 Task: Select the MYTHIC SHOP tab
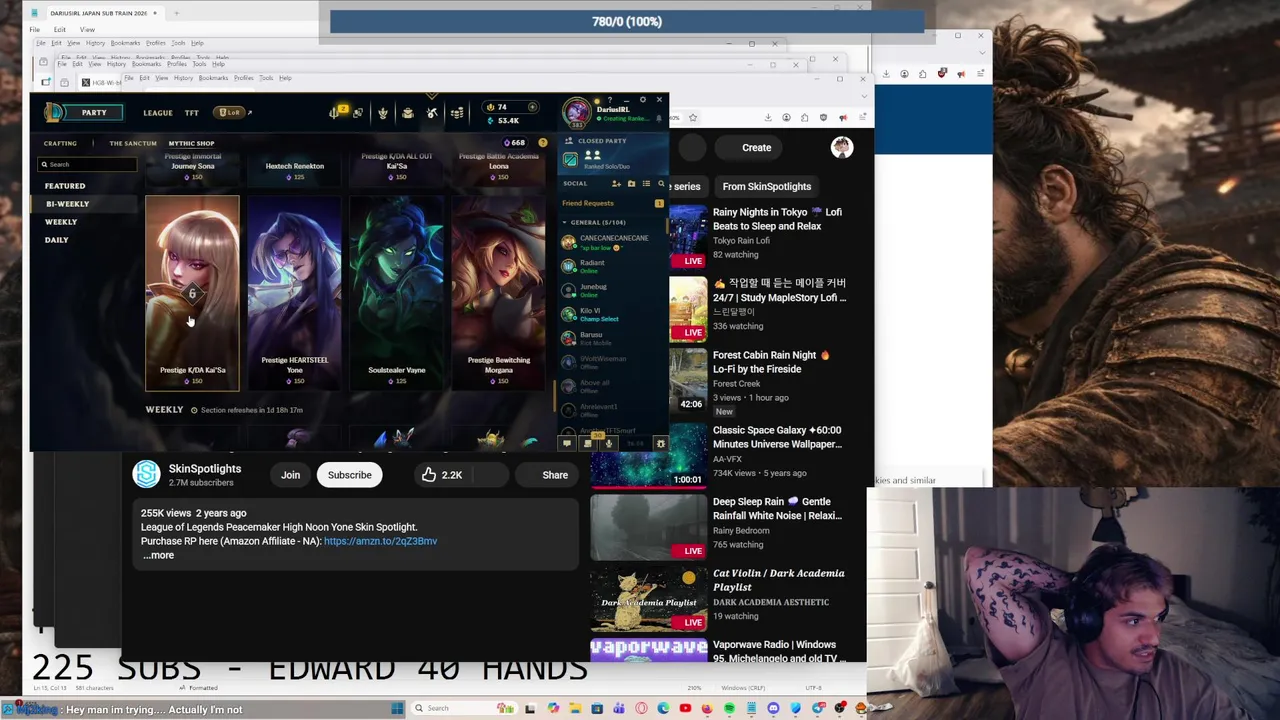pyautogui.click(x=191, y=143)
